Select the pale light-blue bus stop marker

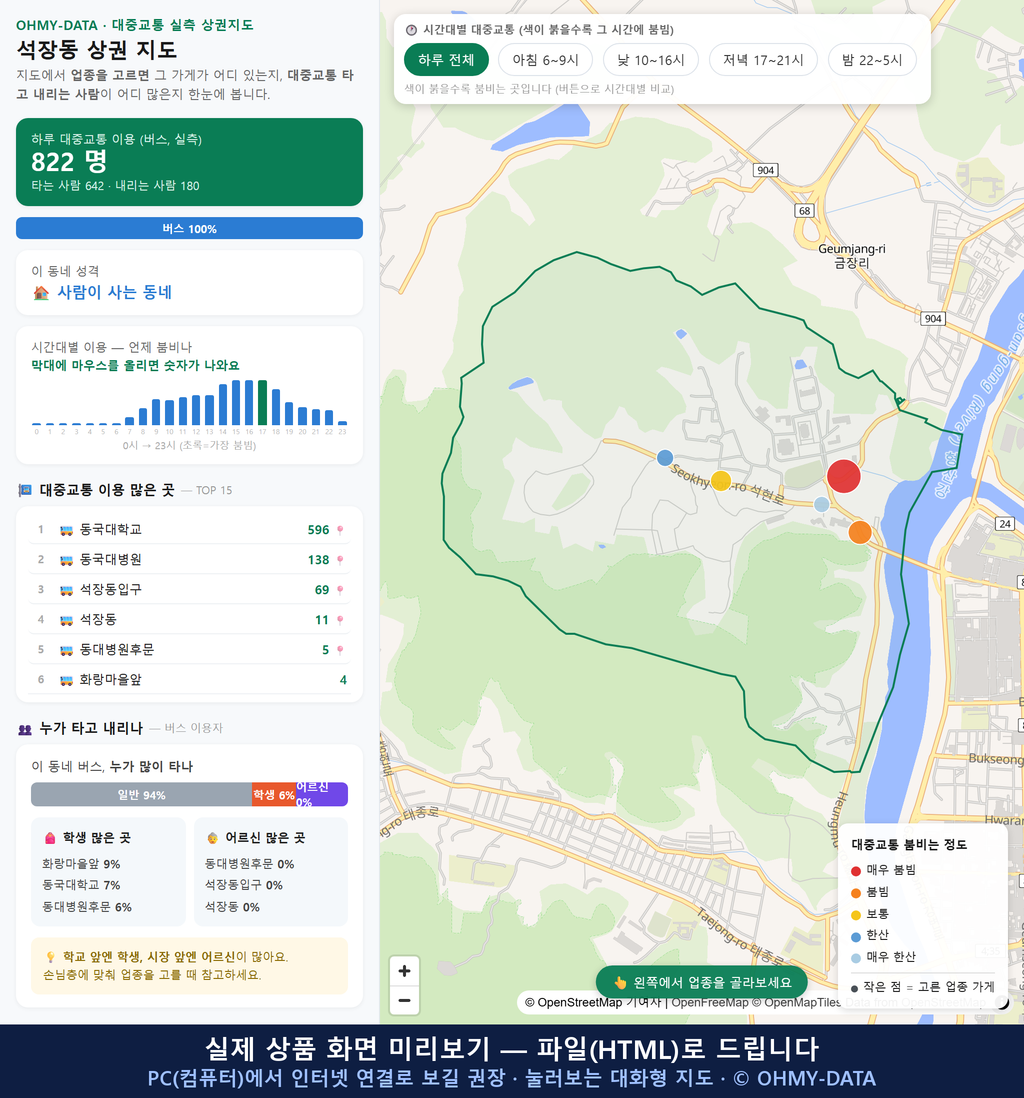click(x=822, y=504)
